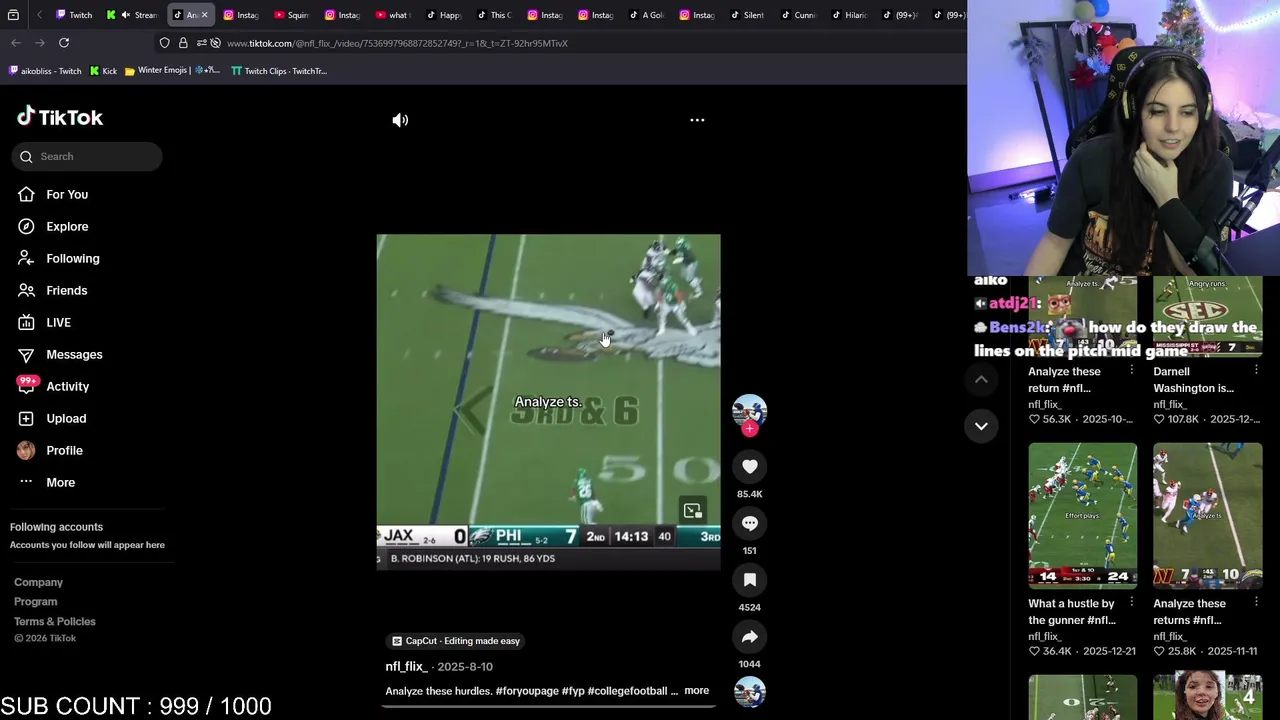Open the video three-dots options menu
Screen dimensions: 1280x720
pyautogui.click(x=697, y=120)
